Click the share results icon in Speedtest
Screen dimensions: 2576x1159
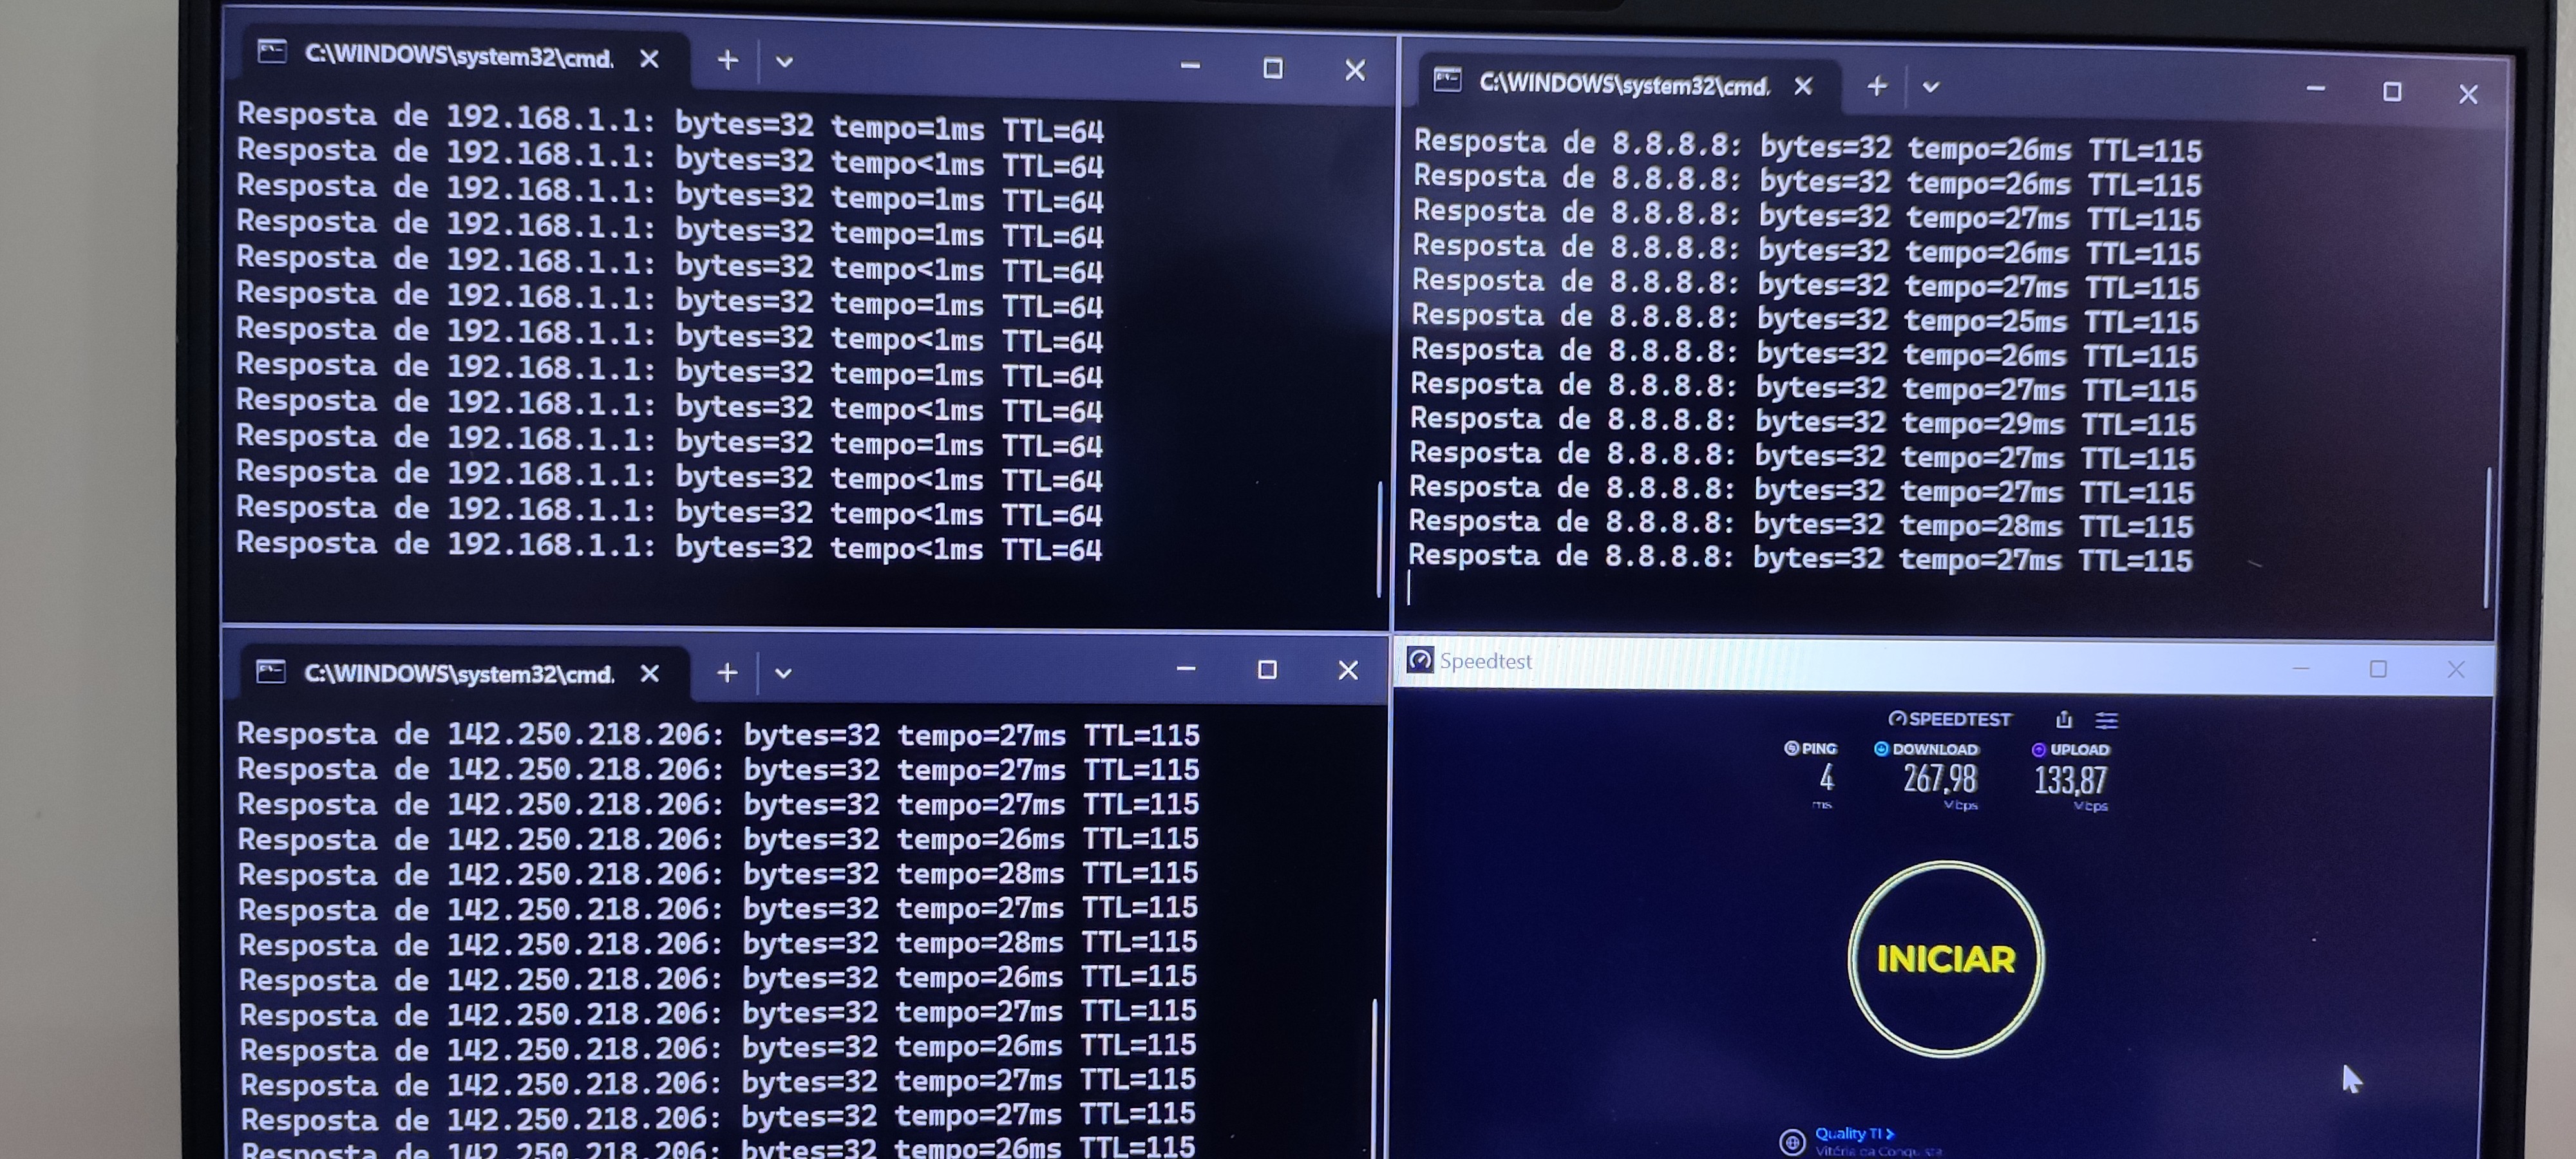pyautogui.click(x=2063, y=719)
